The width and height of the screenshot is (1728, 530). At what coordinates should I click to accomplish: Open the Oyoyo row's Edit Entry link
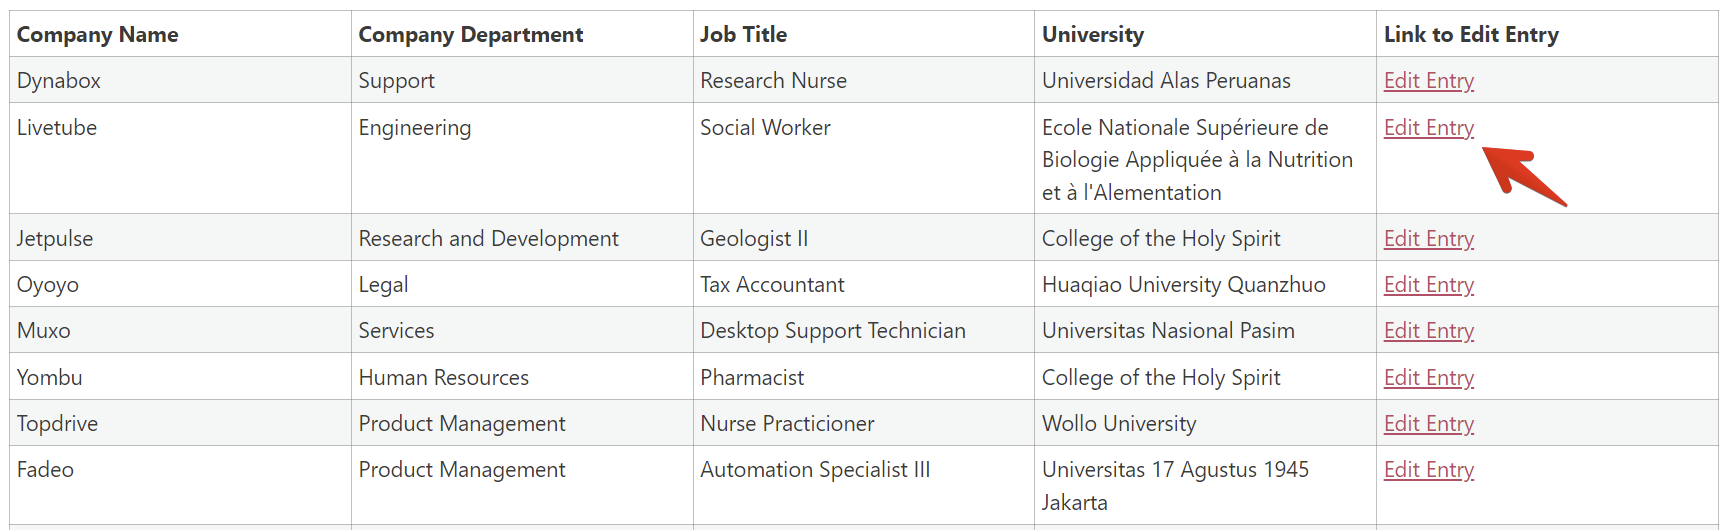(1428, 285)
